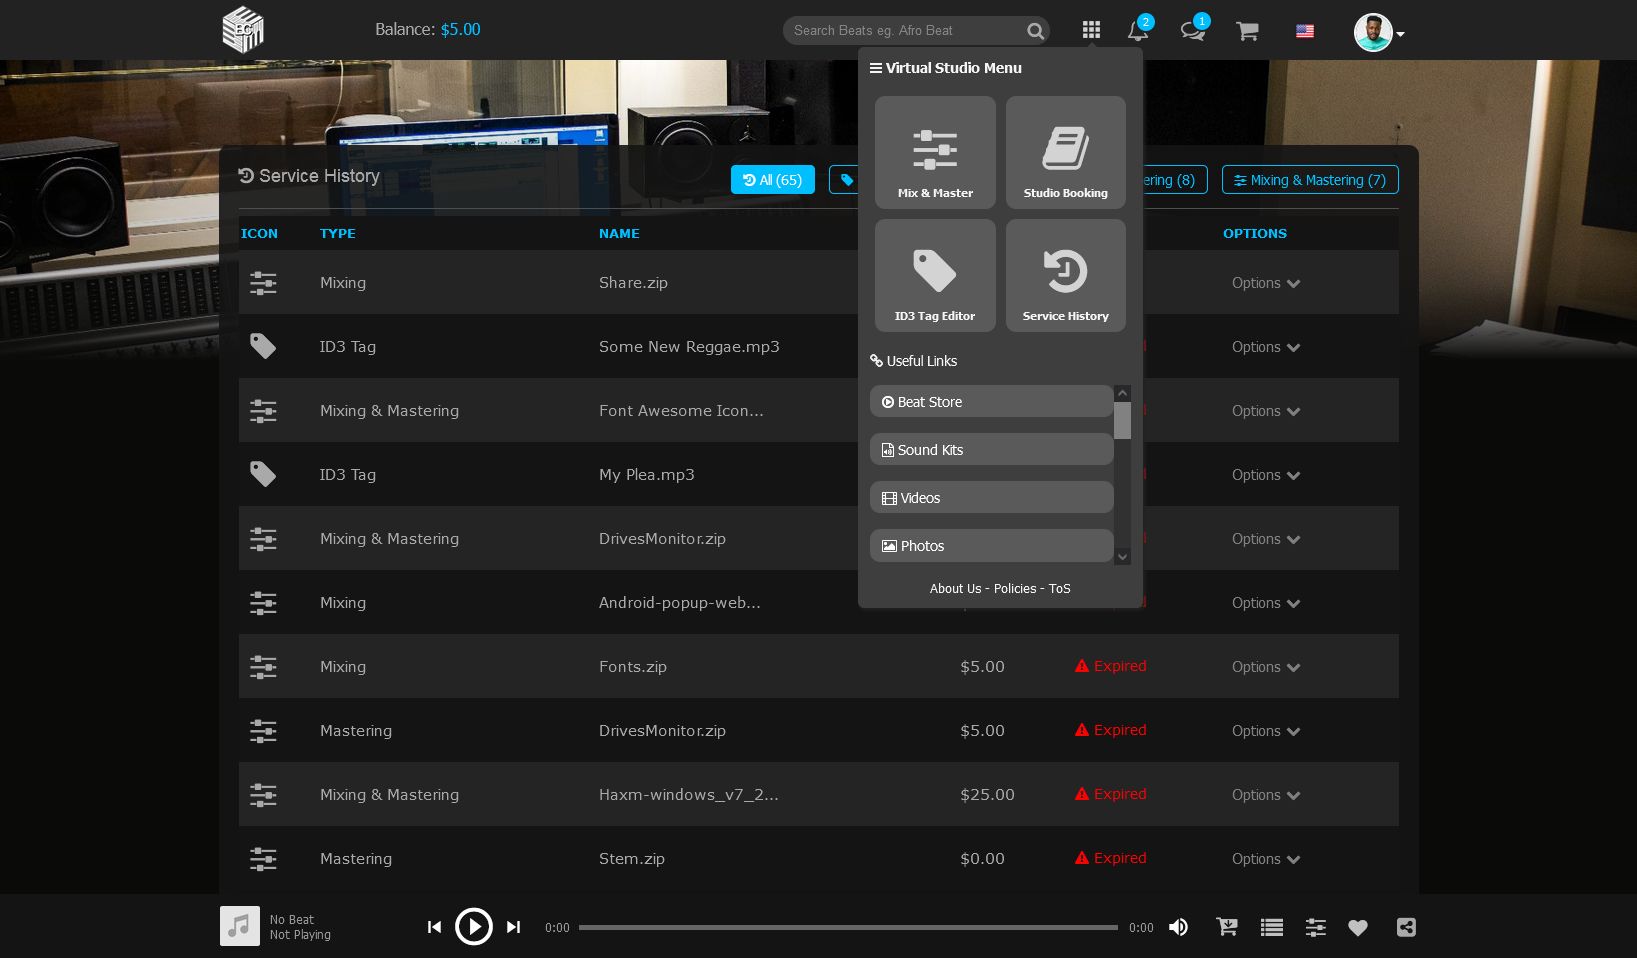Click the Virtual Studio grid menu icon
1637x958 pixels.
coord(1091,31)
